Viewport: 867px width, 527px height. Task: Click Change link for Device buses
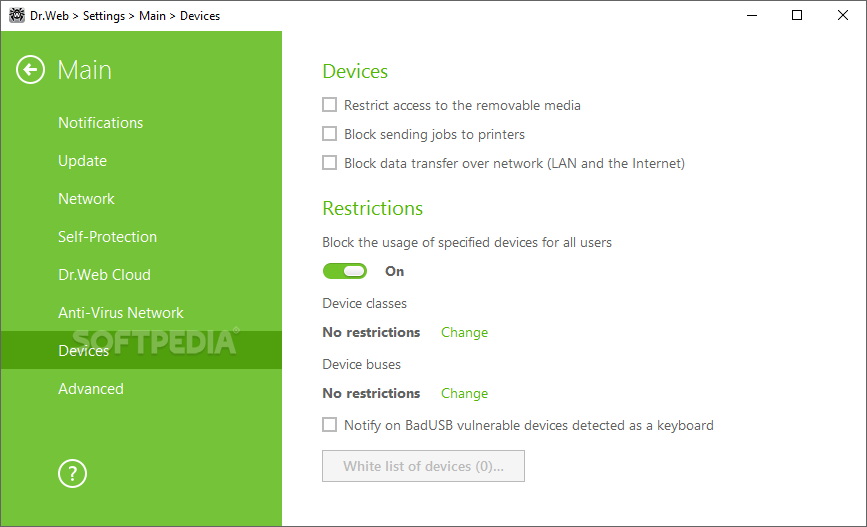coord(464,393)
